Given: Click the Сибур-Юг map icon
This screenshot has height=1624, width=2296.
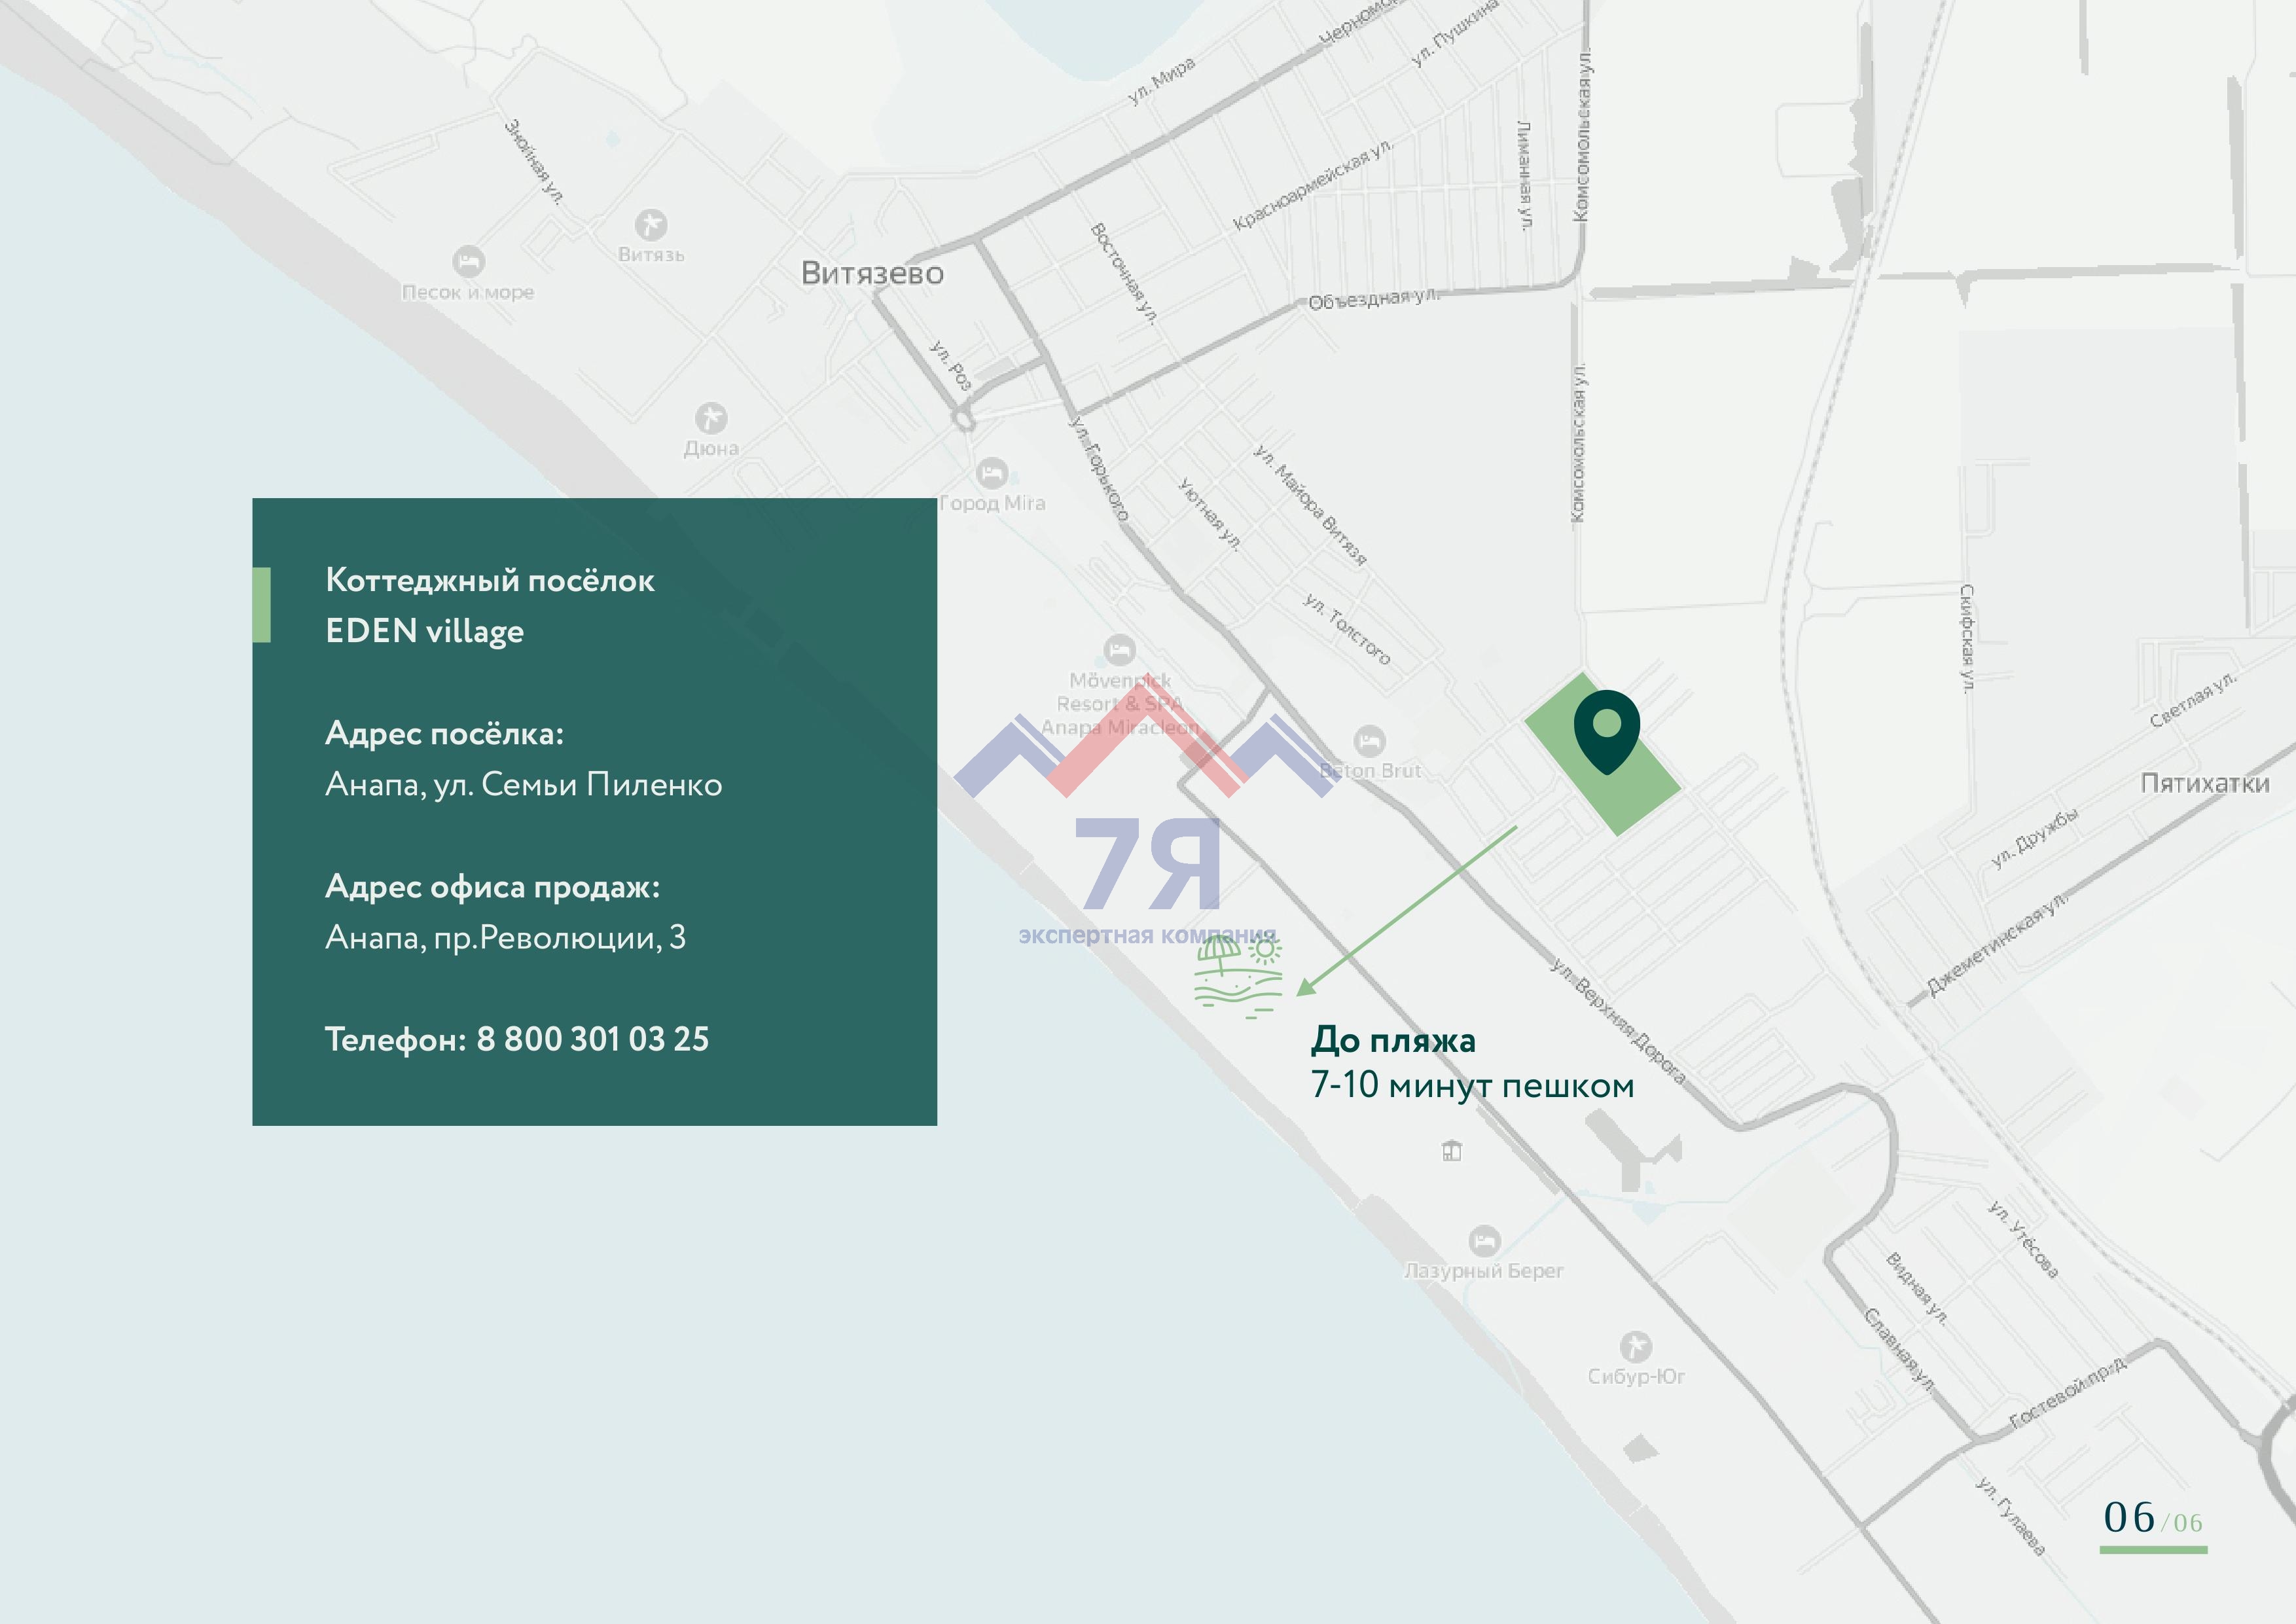Looking at the screenshot, I should click(x=1636, y=1346).
